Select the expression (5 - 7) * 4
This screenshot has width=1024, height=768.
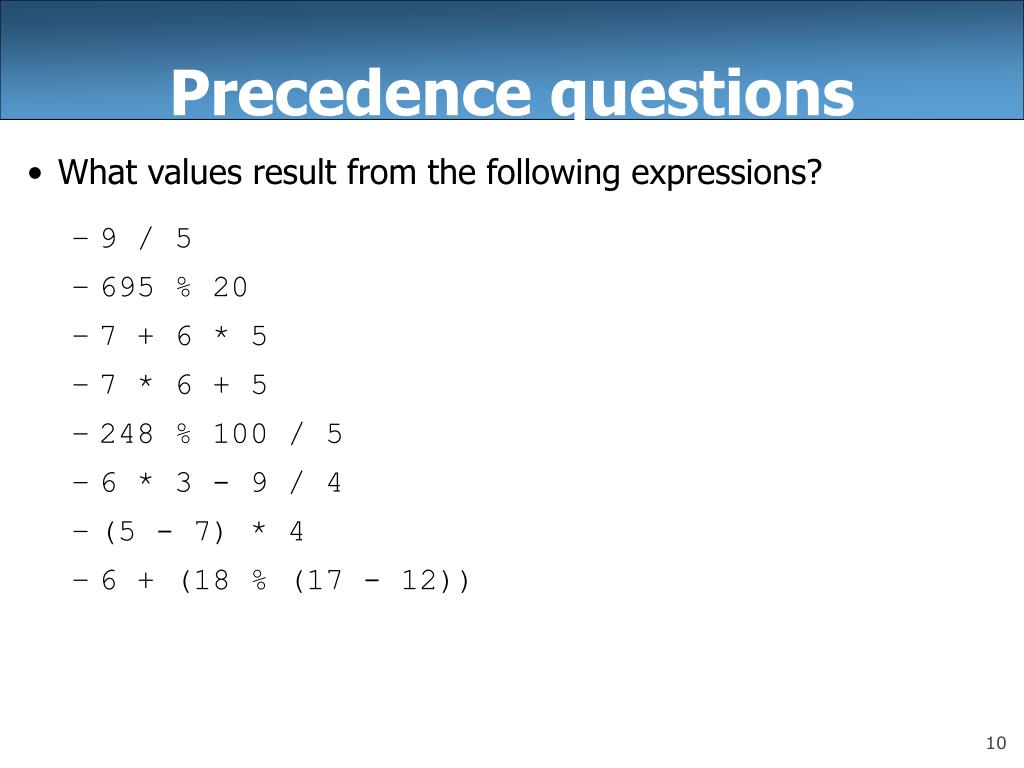point(203,532)
